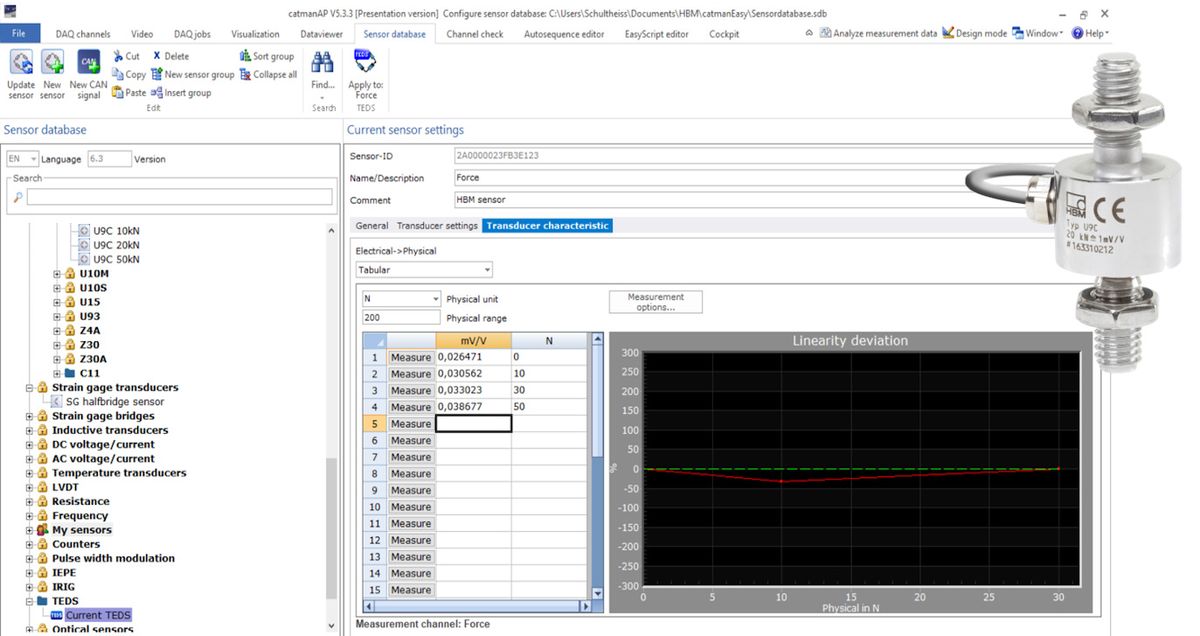Select the mV/V column header
This screenshot has height=636, width=1200.
click(x=473, y=341)
